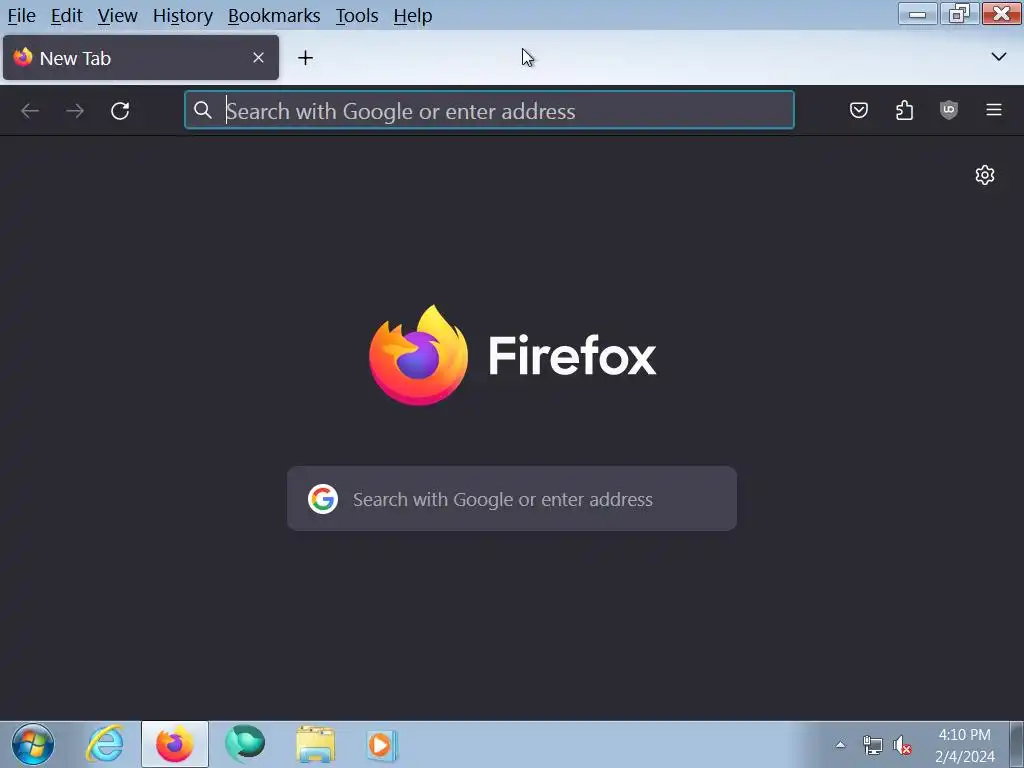The image size is (1024, 768).
Task: Open Windows Explorer folder from taskbar
Action: [315, 744]
